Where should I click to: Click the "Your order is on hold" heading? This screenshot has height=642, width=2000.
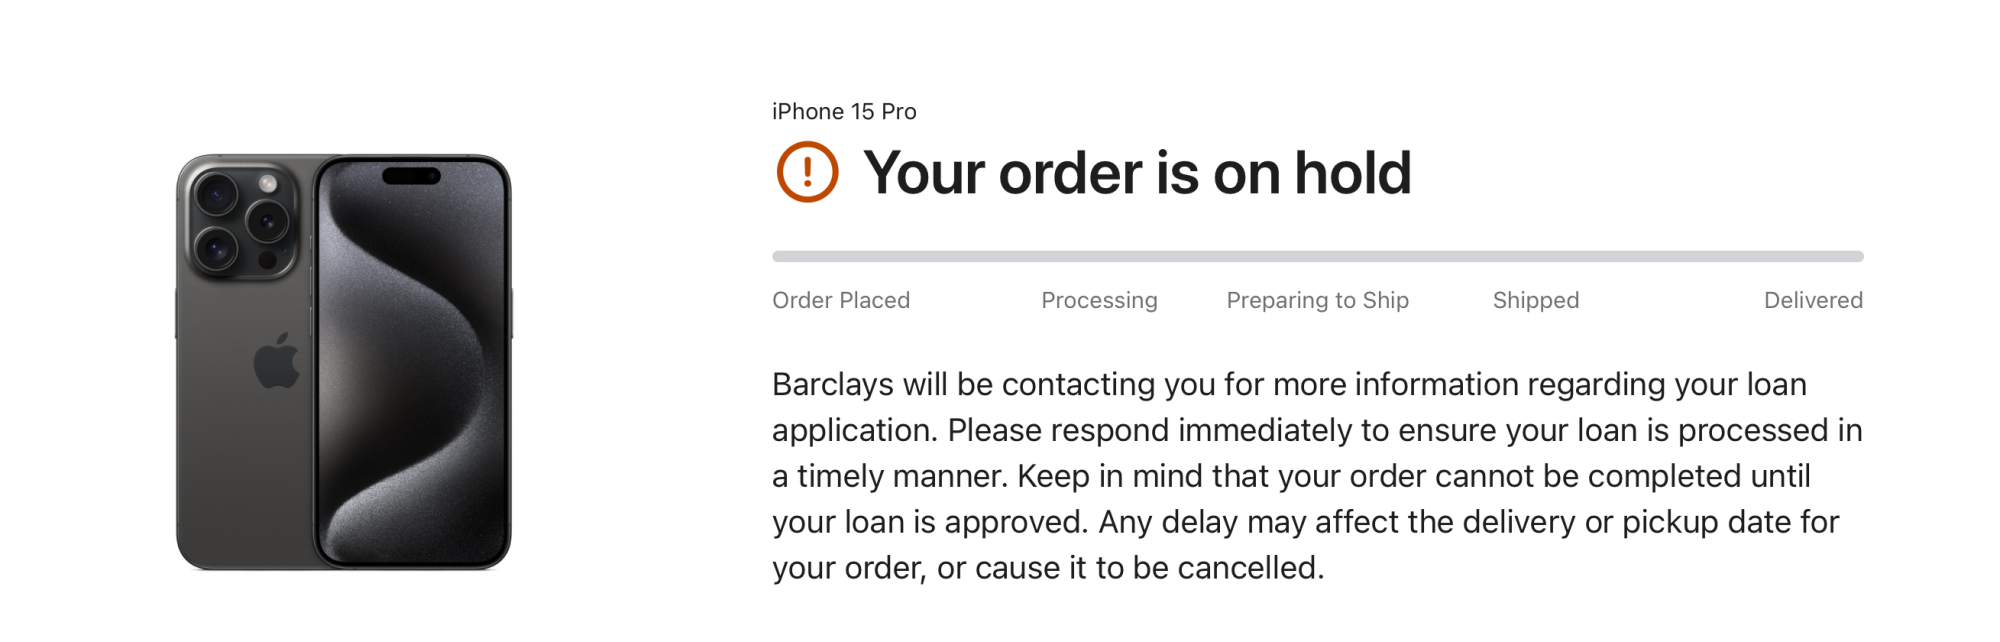[1137, 173]
